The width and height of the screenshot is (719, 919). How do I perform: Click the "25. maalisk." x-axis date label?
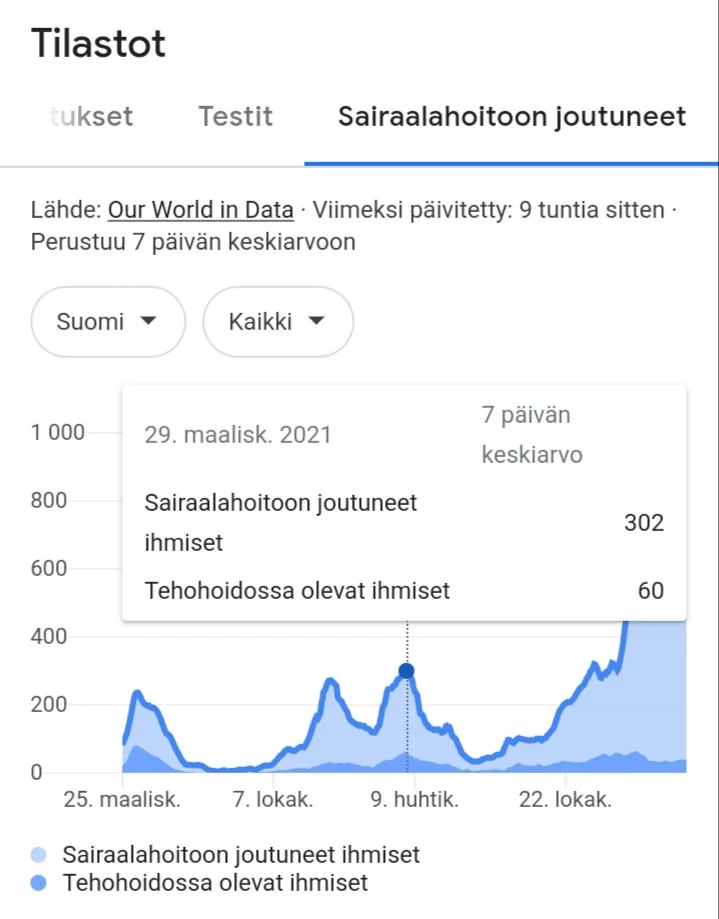[123, 800]
